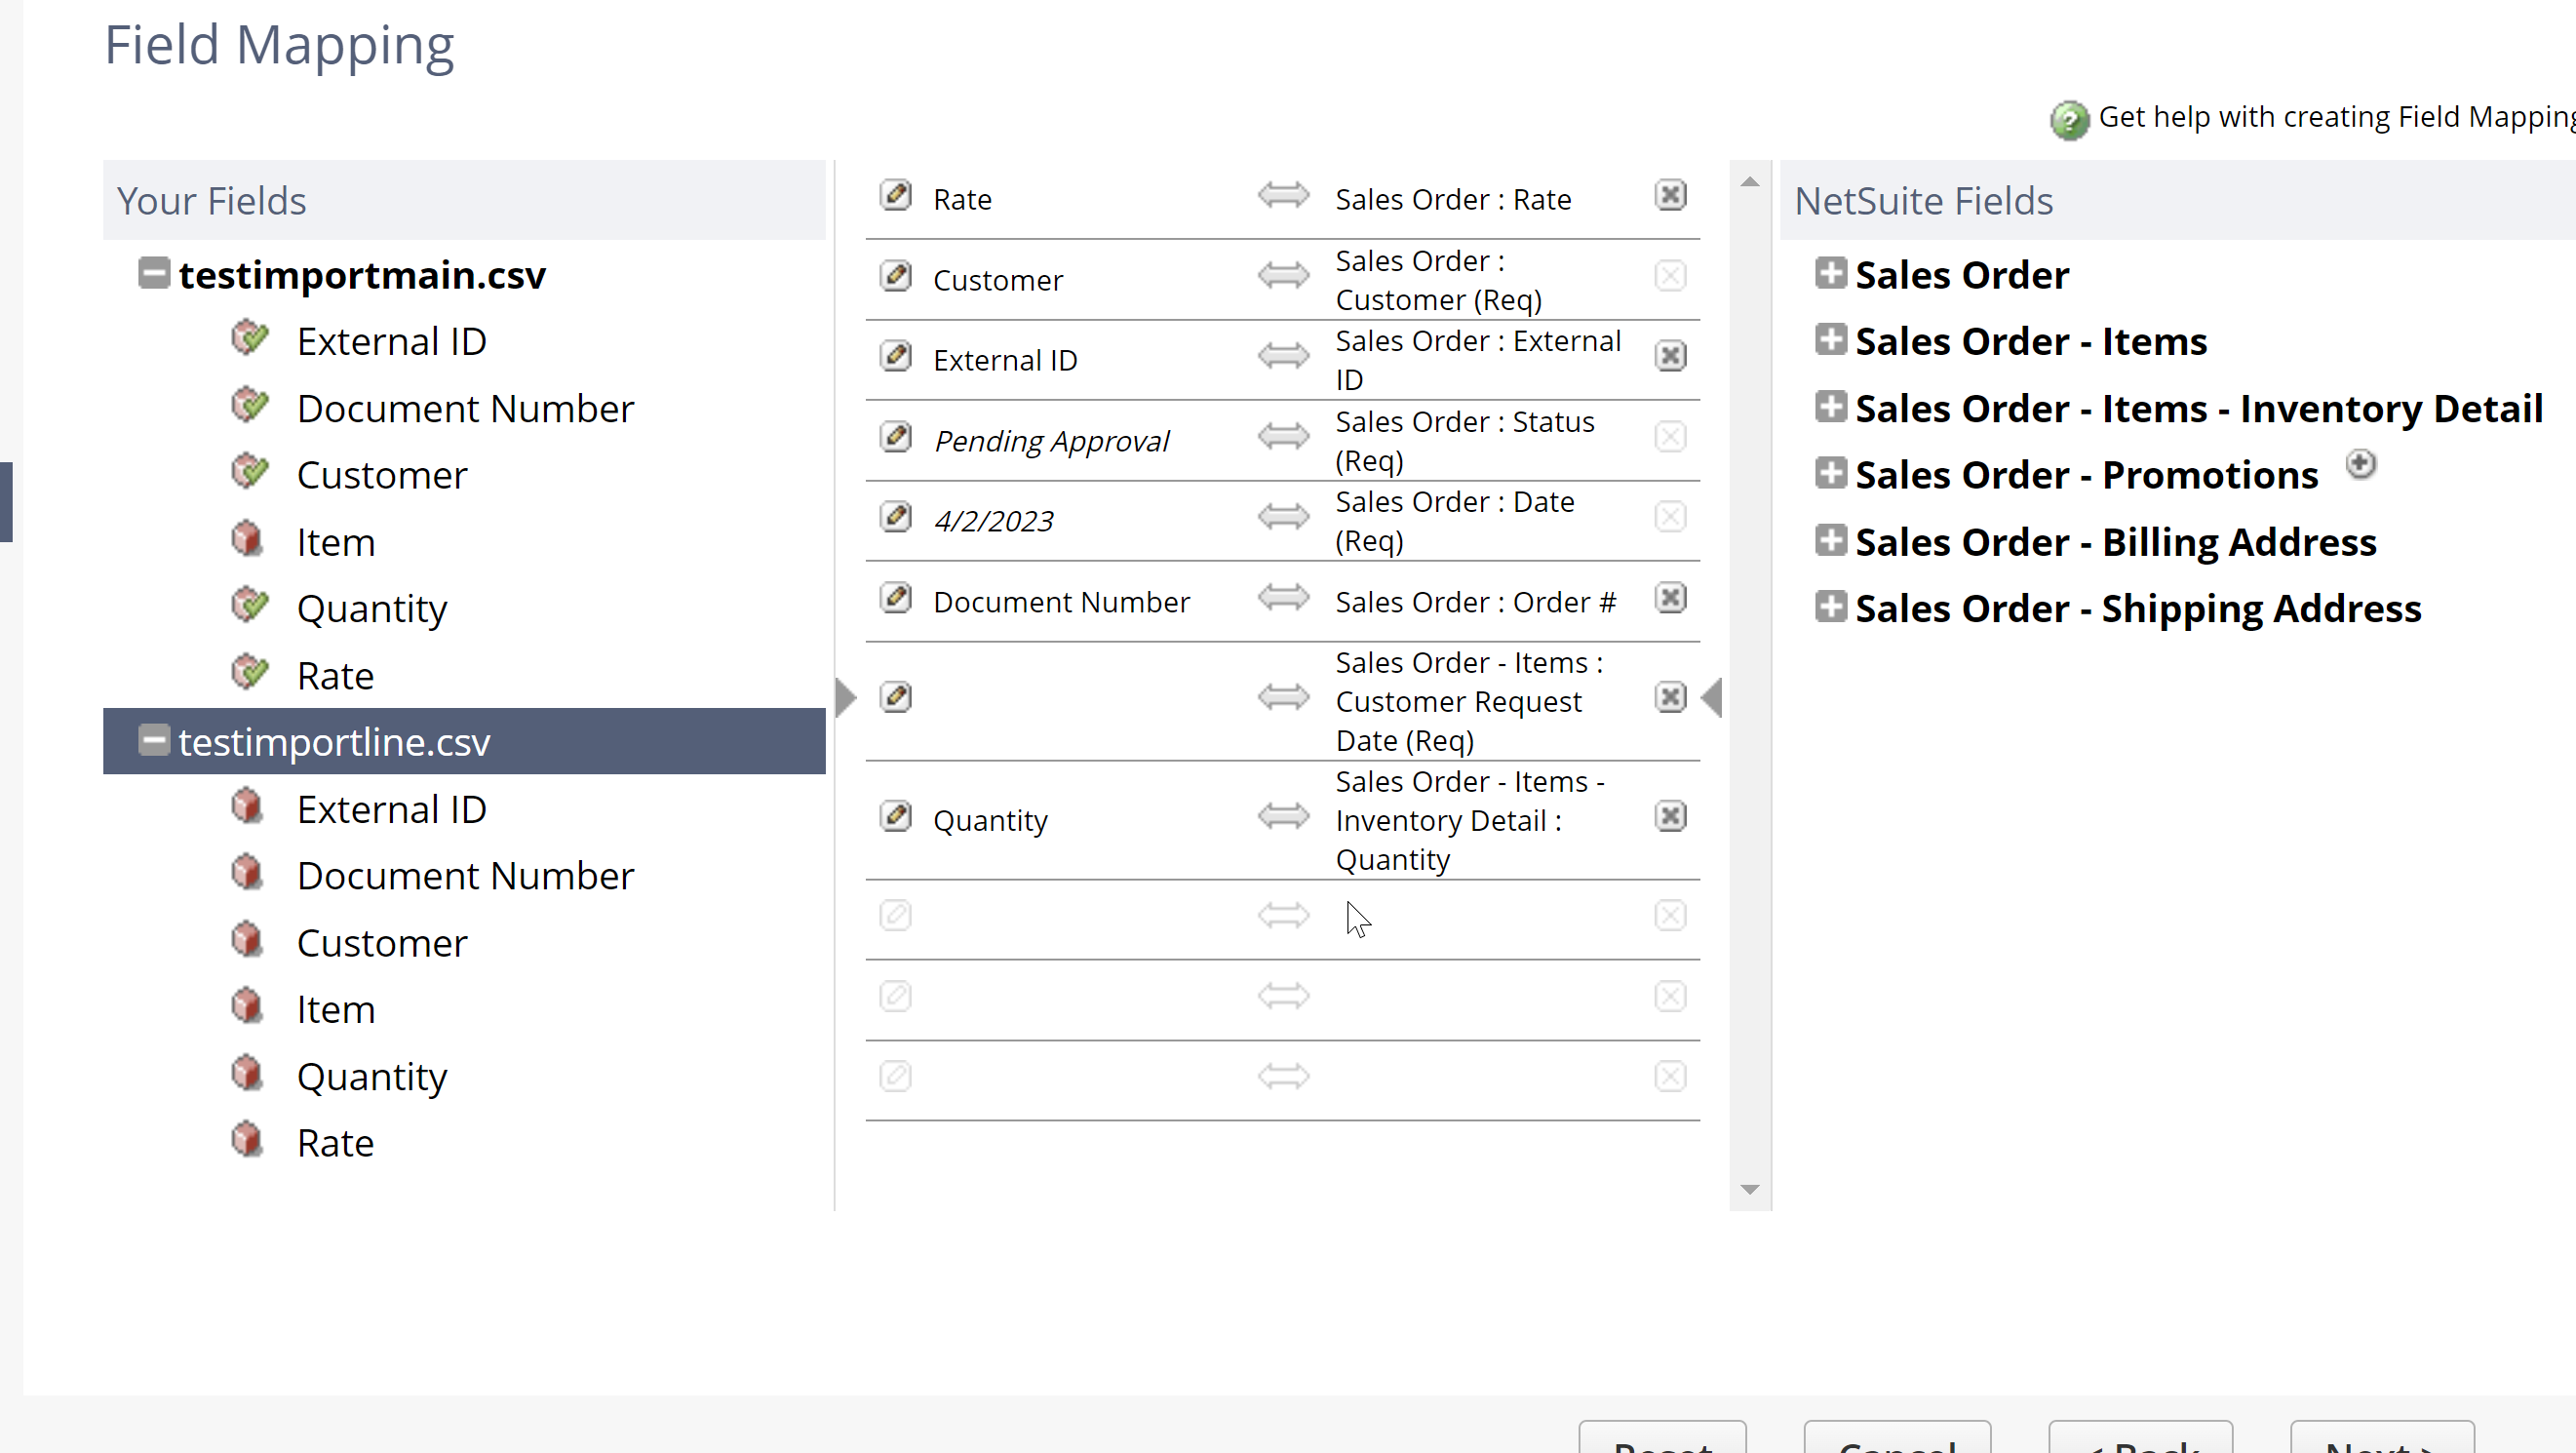Viewport: 2576px width, 1453px height.
Task: Expand the Sales Order - Shipping Address node
Action: click(x=1830, y=607)
